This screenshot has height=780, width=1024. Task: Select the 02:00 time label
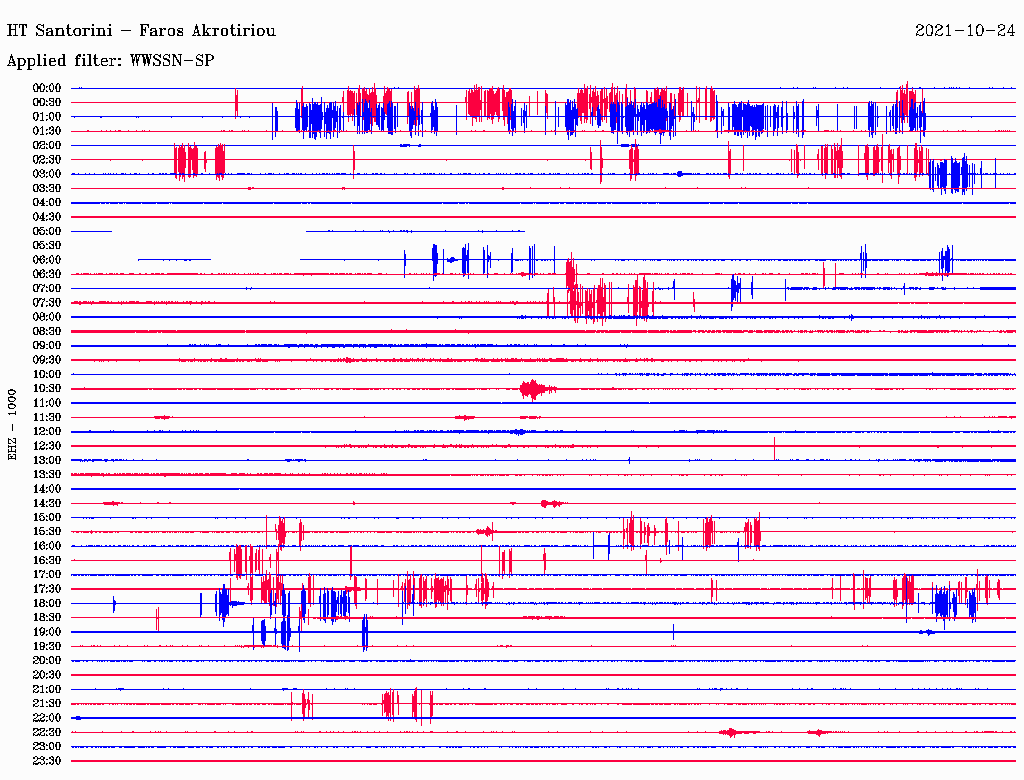(47, 146)
